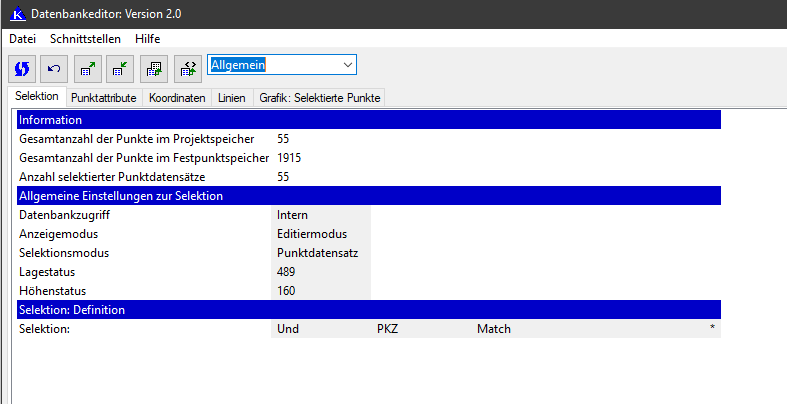Show the Grafik: Selektierte Punkte tab
This screenshot has width=787, height=404.
pyautogui.click(x=319, y=98)
